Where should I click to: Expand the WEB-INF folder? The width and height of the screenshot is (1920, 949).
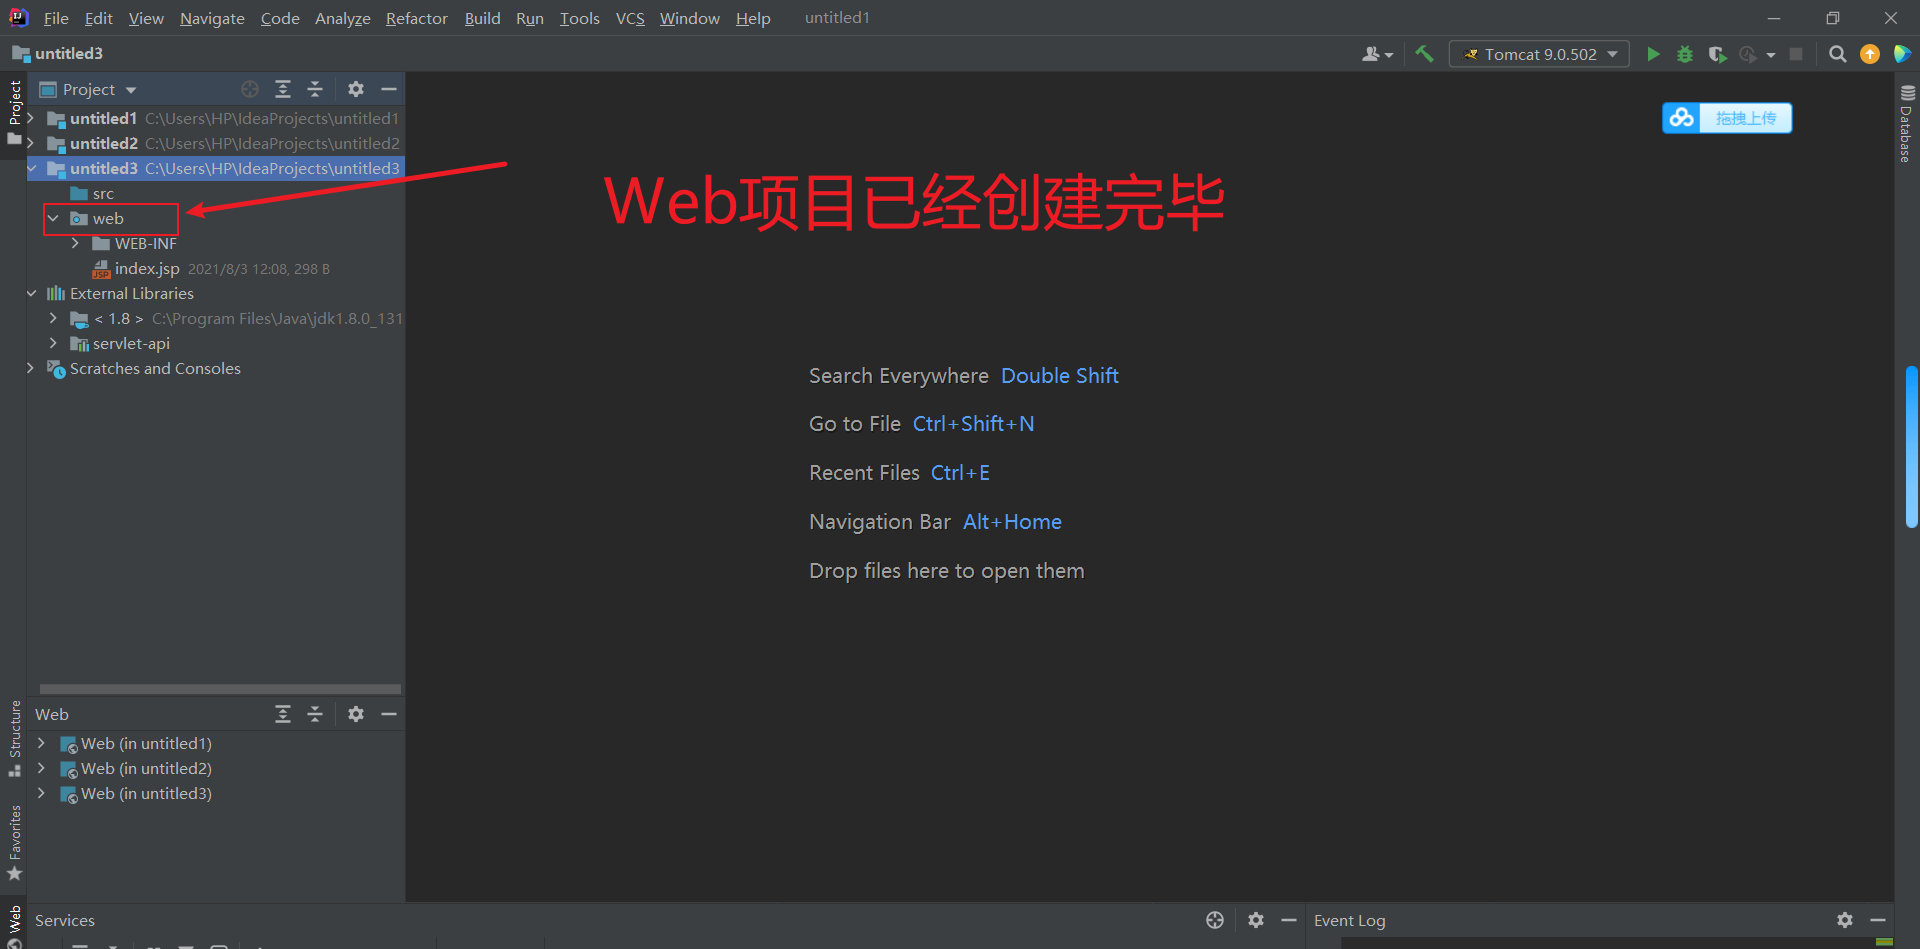(x=75, y=243)
